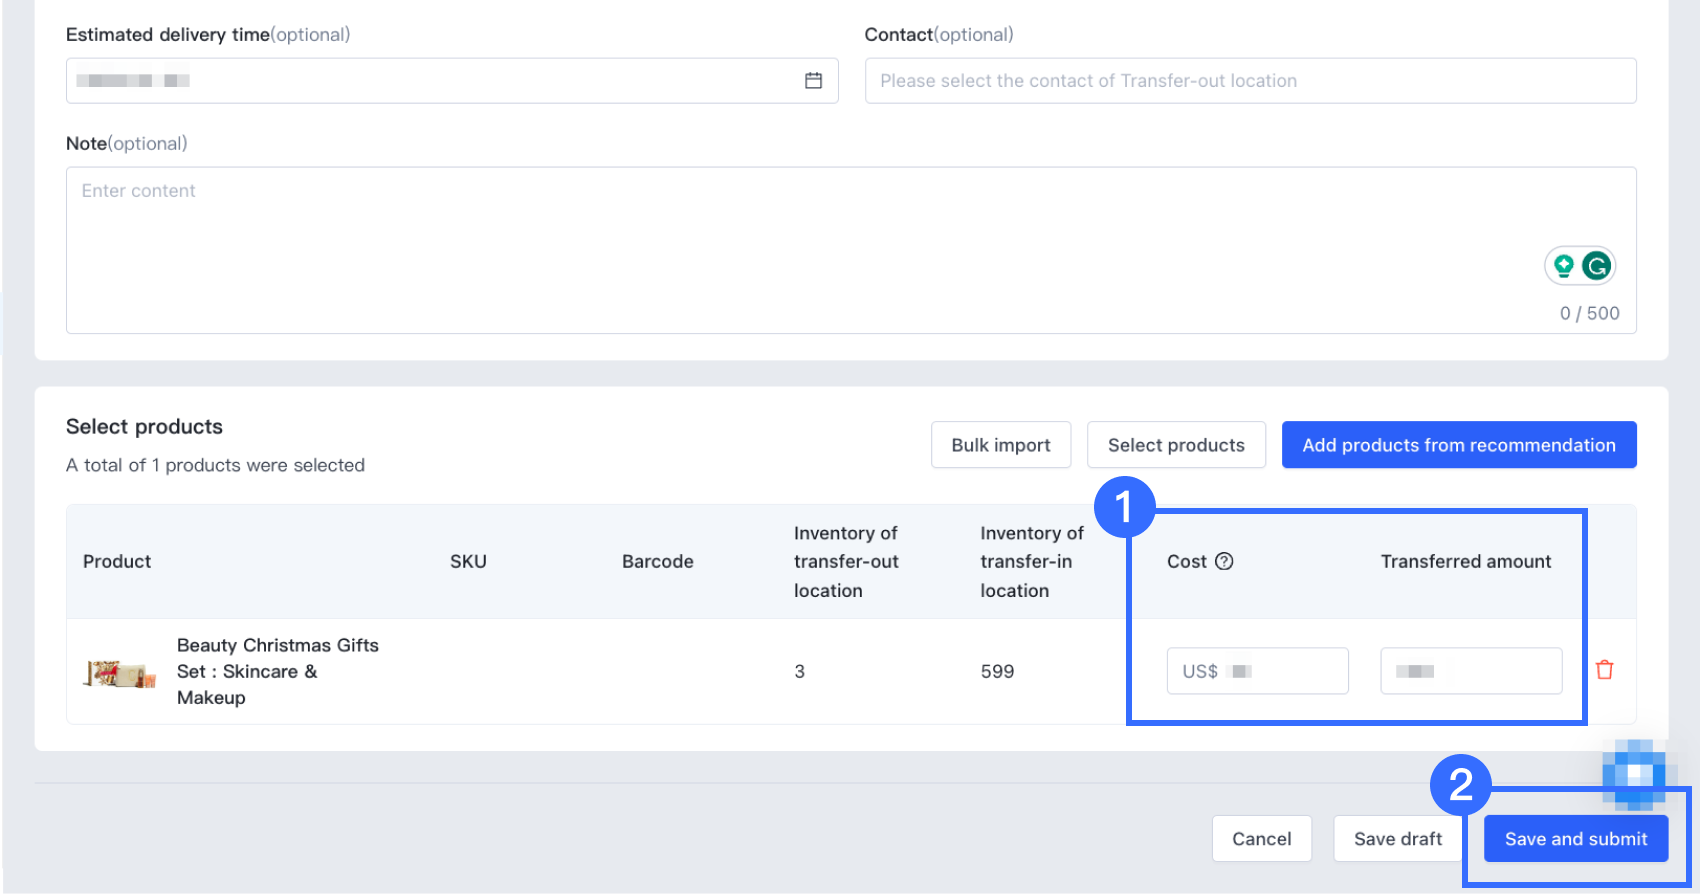Image resolution: width=1700 pixels, height=894 pixels.
Task: Open the Contact dropdown selector
Action: tap(1250, 81)
